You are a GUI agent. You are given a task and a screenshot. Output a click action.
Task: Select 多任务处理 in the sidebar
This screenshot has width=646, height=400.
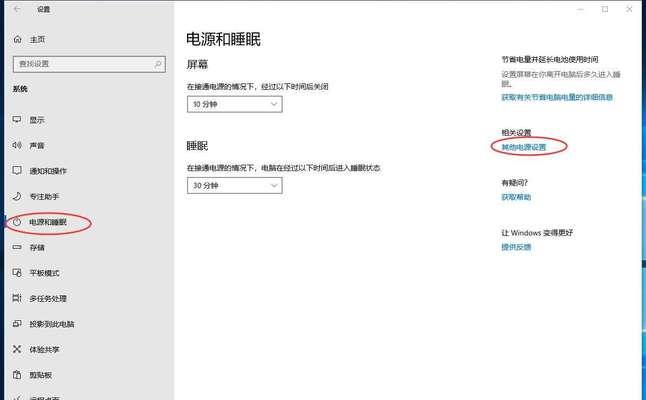coord(48,299)
